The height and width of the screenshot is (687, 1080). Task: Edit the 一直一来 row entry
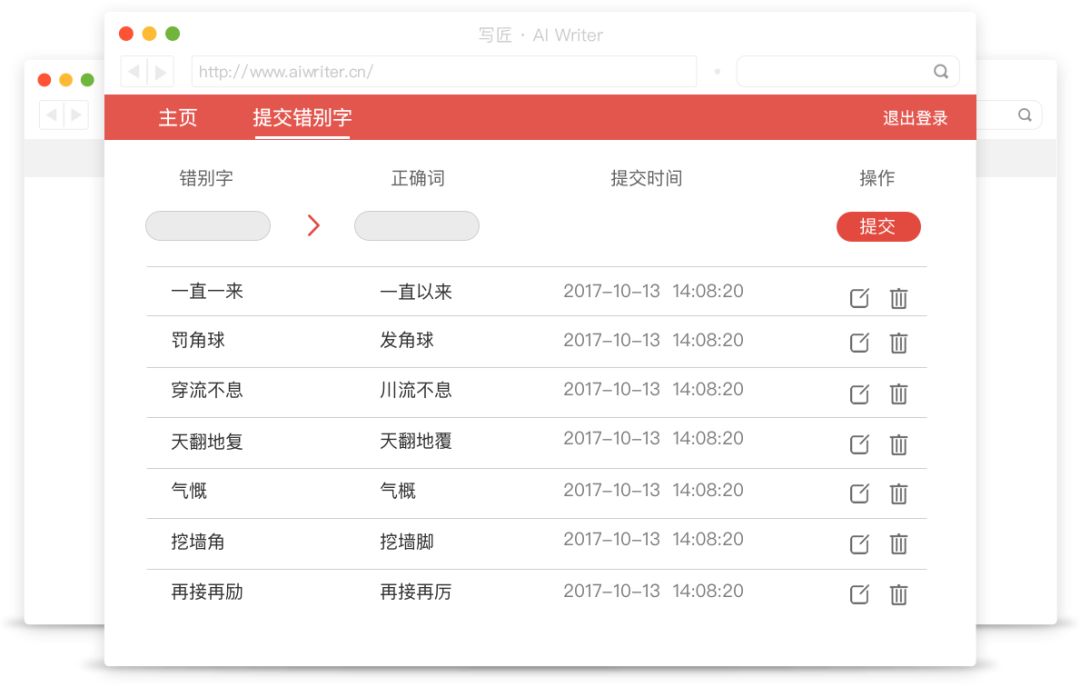[859, 298]
